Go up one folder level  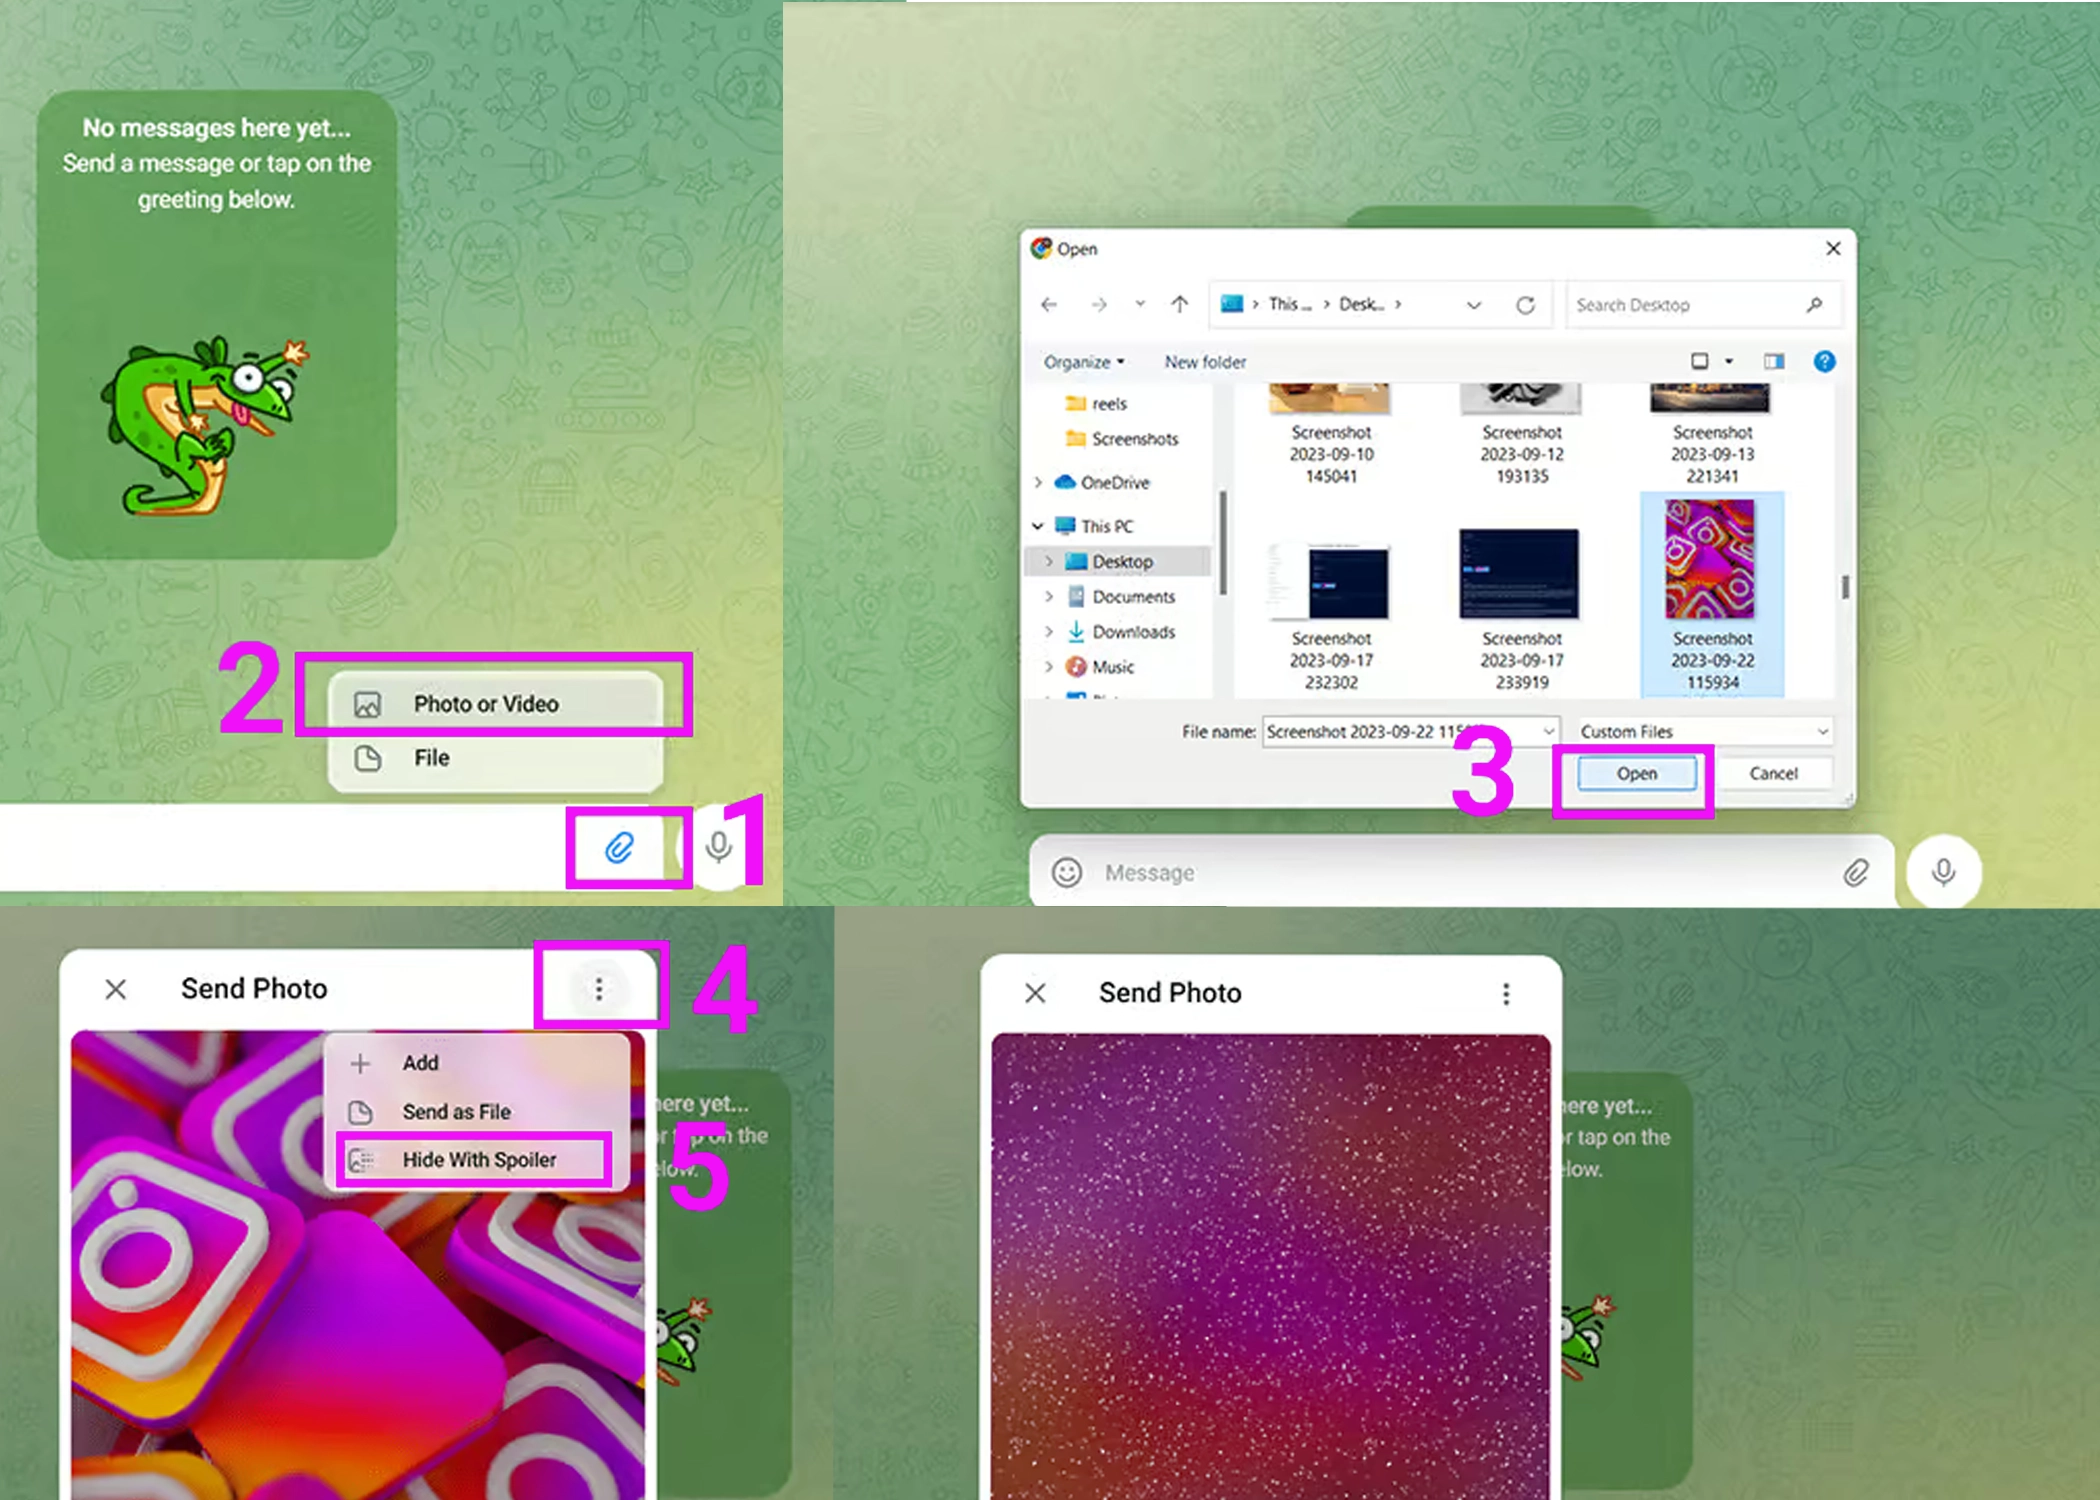coord(1180,304)
